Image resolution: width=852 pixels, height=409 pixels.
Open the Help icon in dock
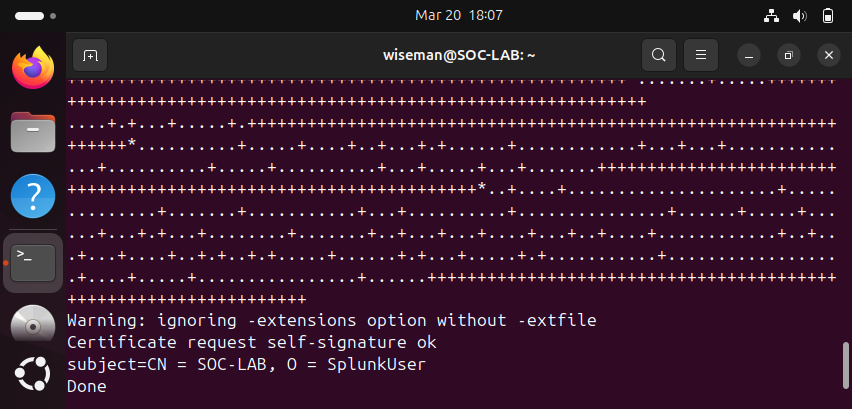[x=32, y=194]
